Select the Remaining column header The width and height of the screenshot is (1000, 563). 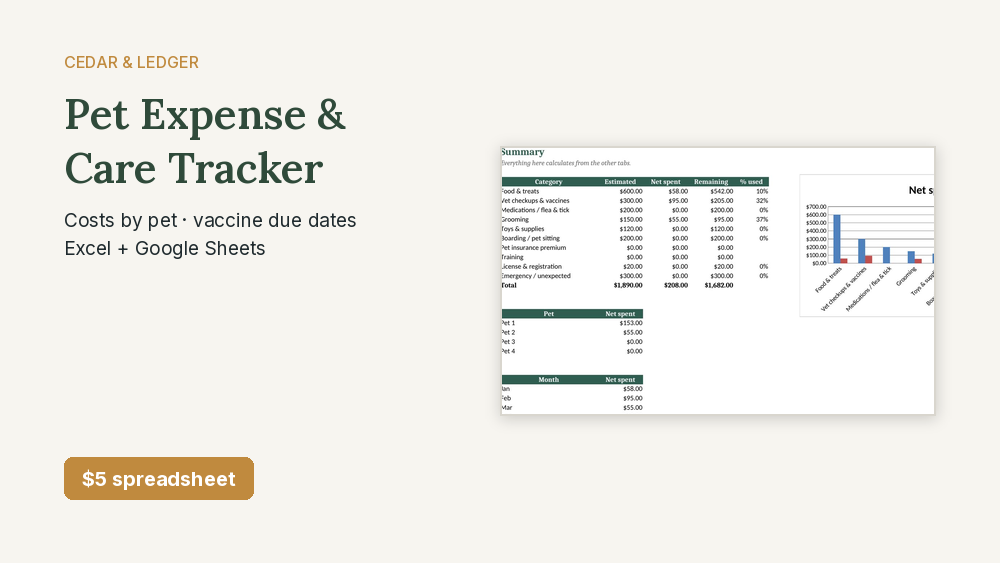(711, 182)
